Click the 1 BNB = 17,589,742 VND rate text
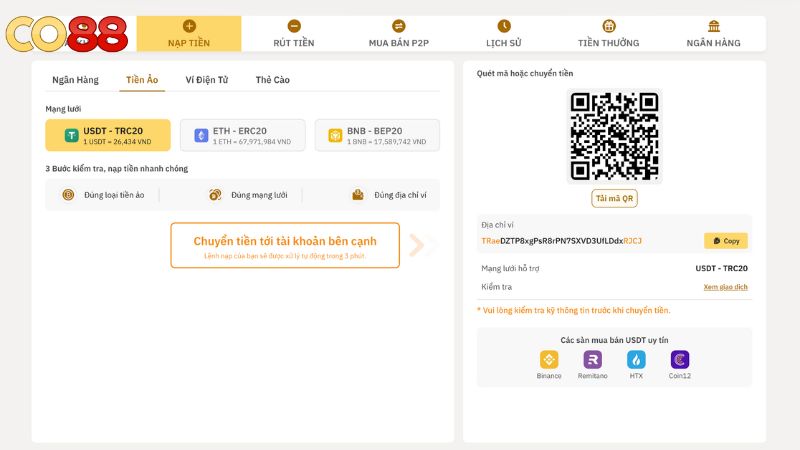This screenshot has width=800, height=450. (x=387, y=142)
